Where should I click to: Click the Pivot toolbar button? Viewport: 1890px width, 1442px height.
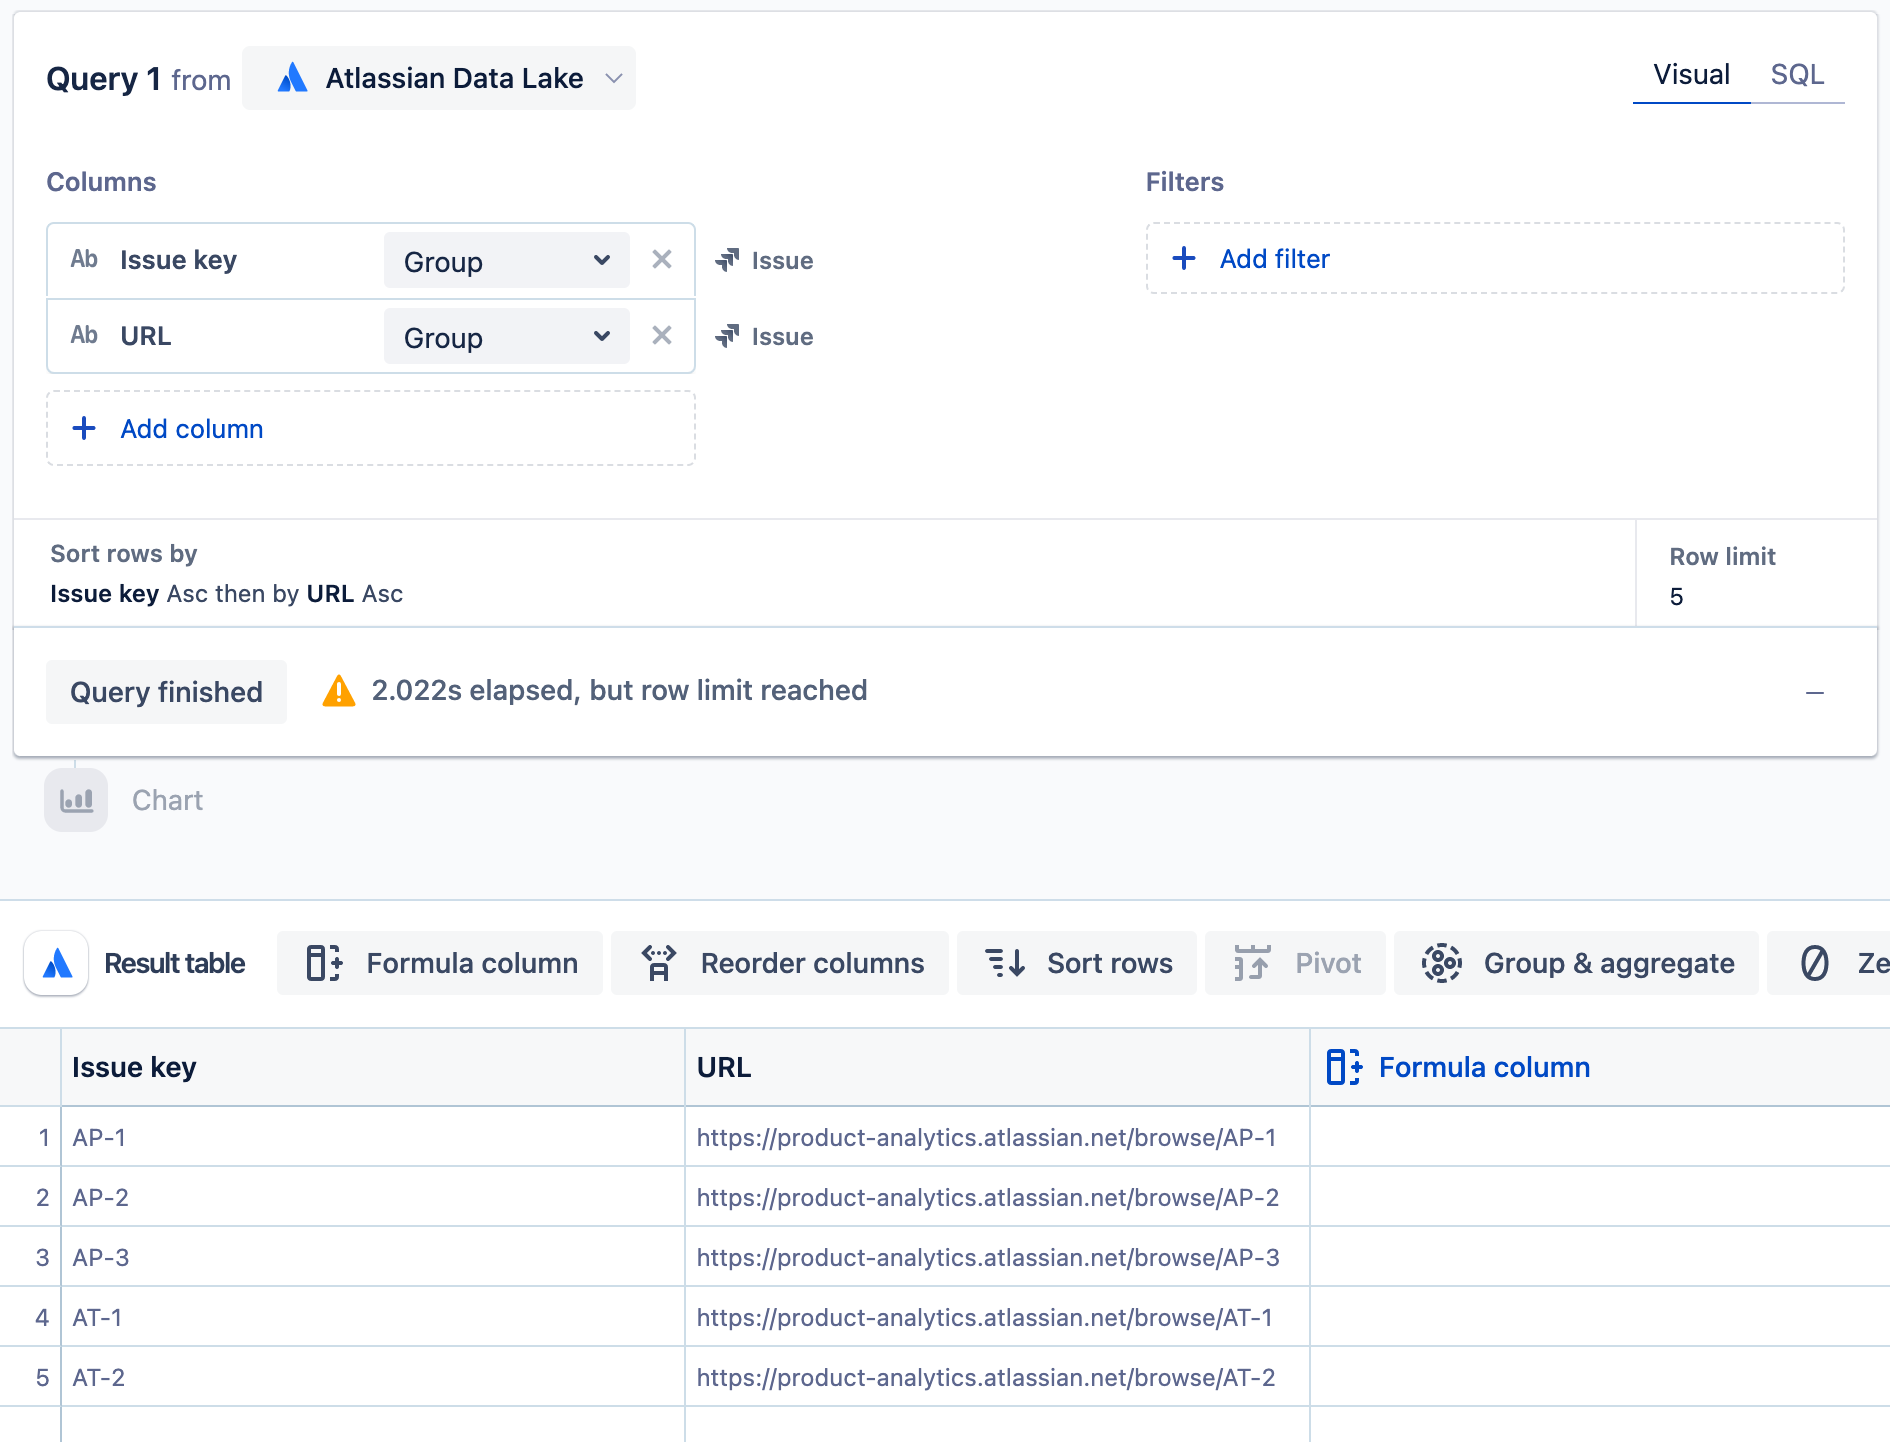(x=1295, y=963)
